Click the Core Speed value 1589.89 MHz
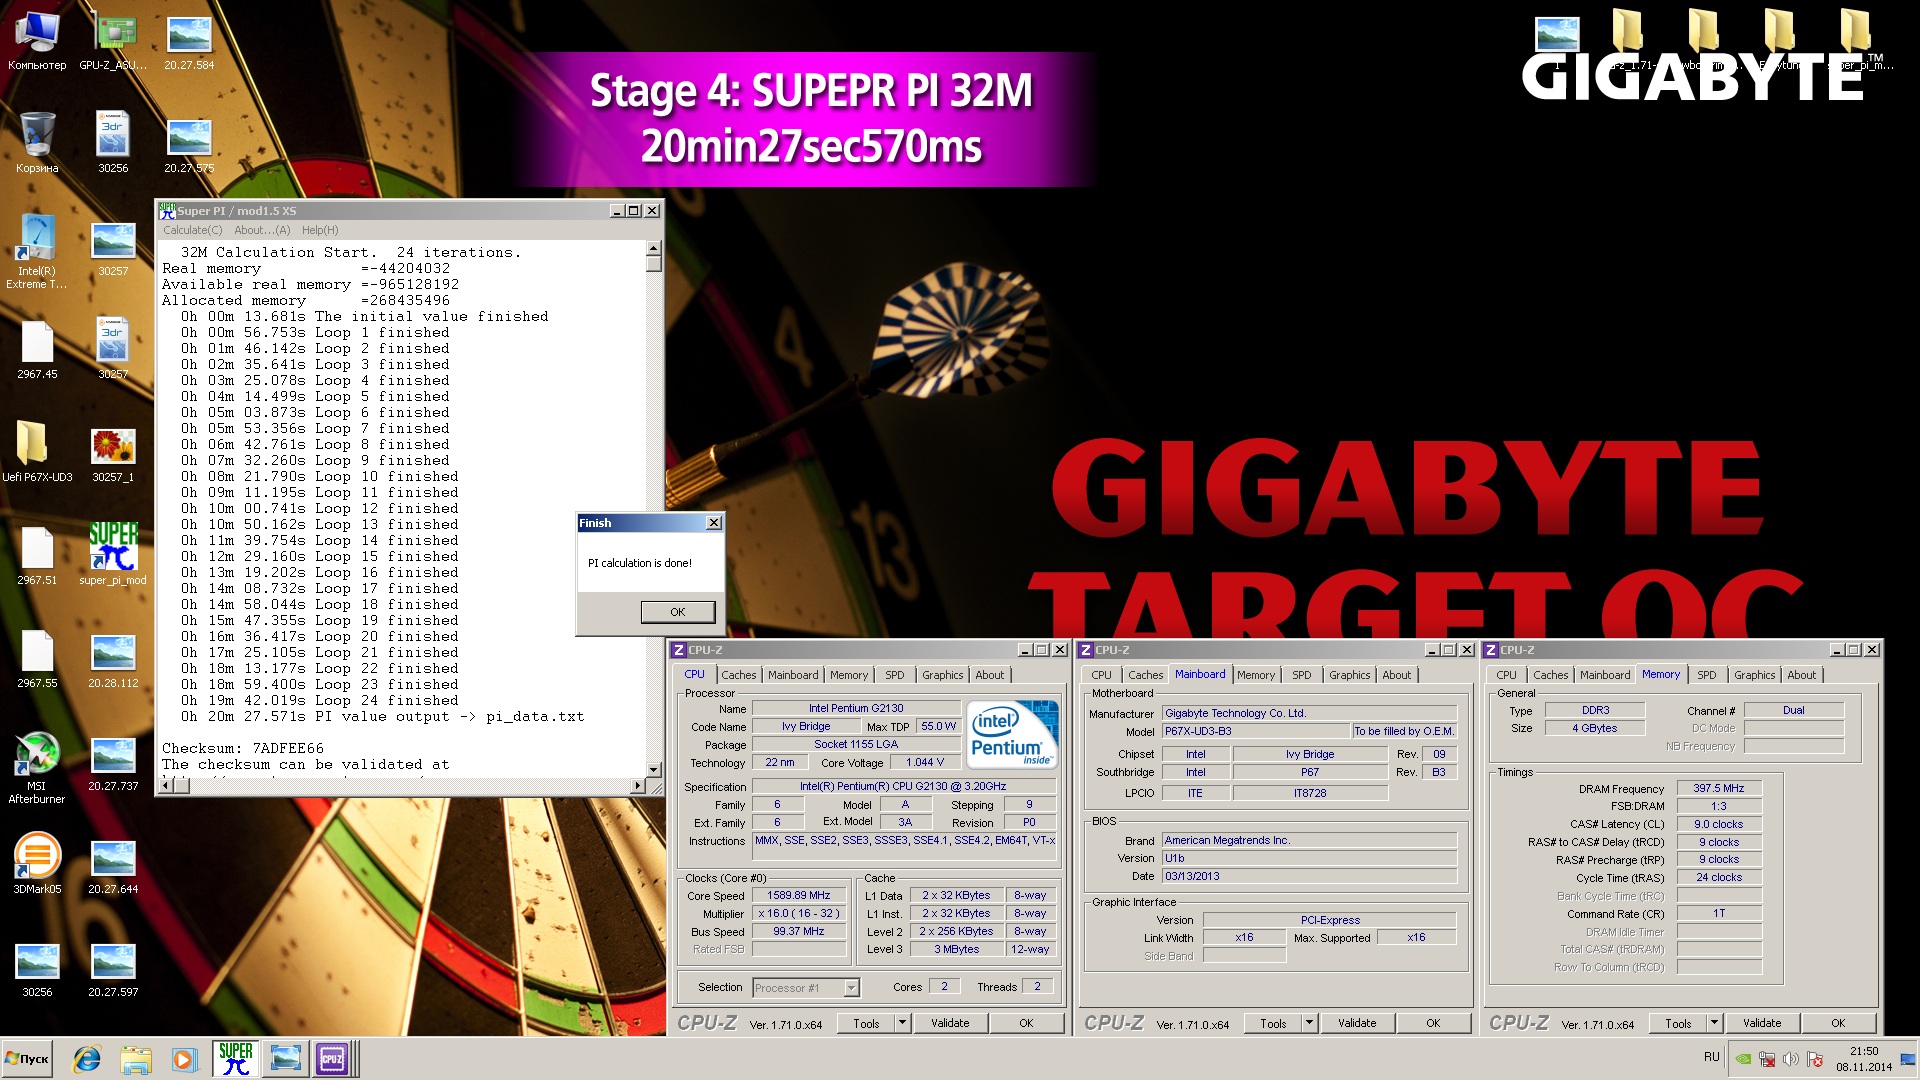Screen dimensions: 1920x1080 click(x=799, y=895)
